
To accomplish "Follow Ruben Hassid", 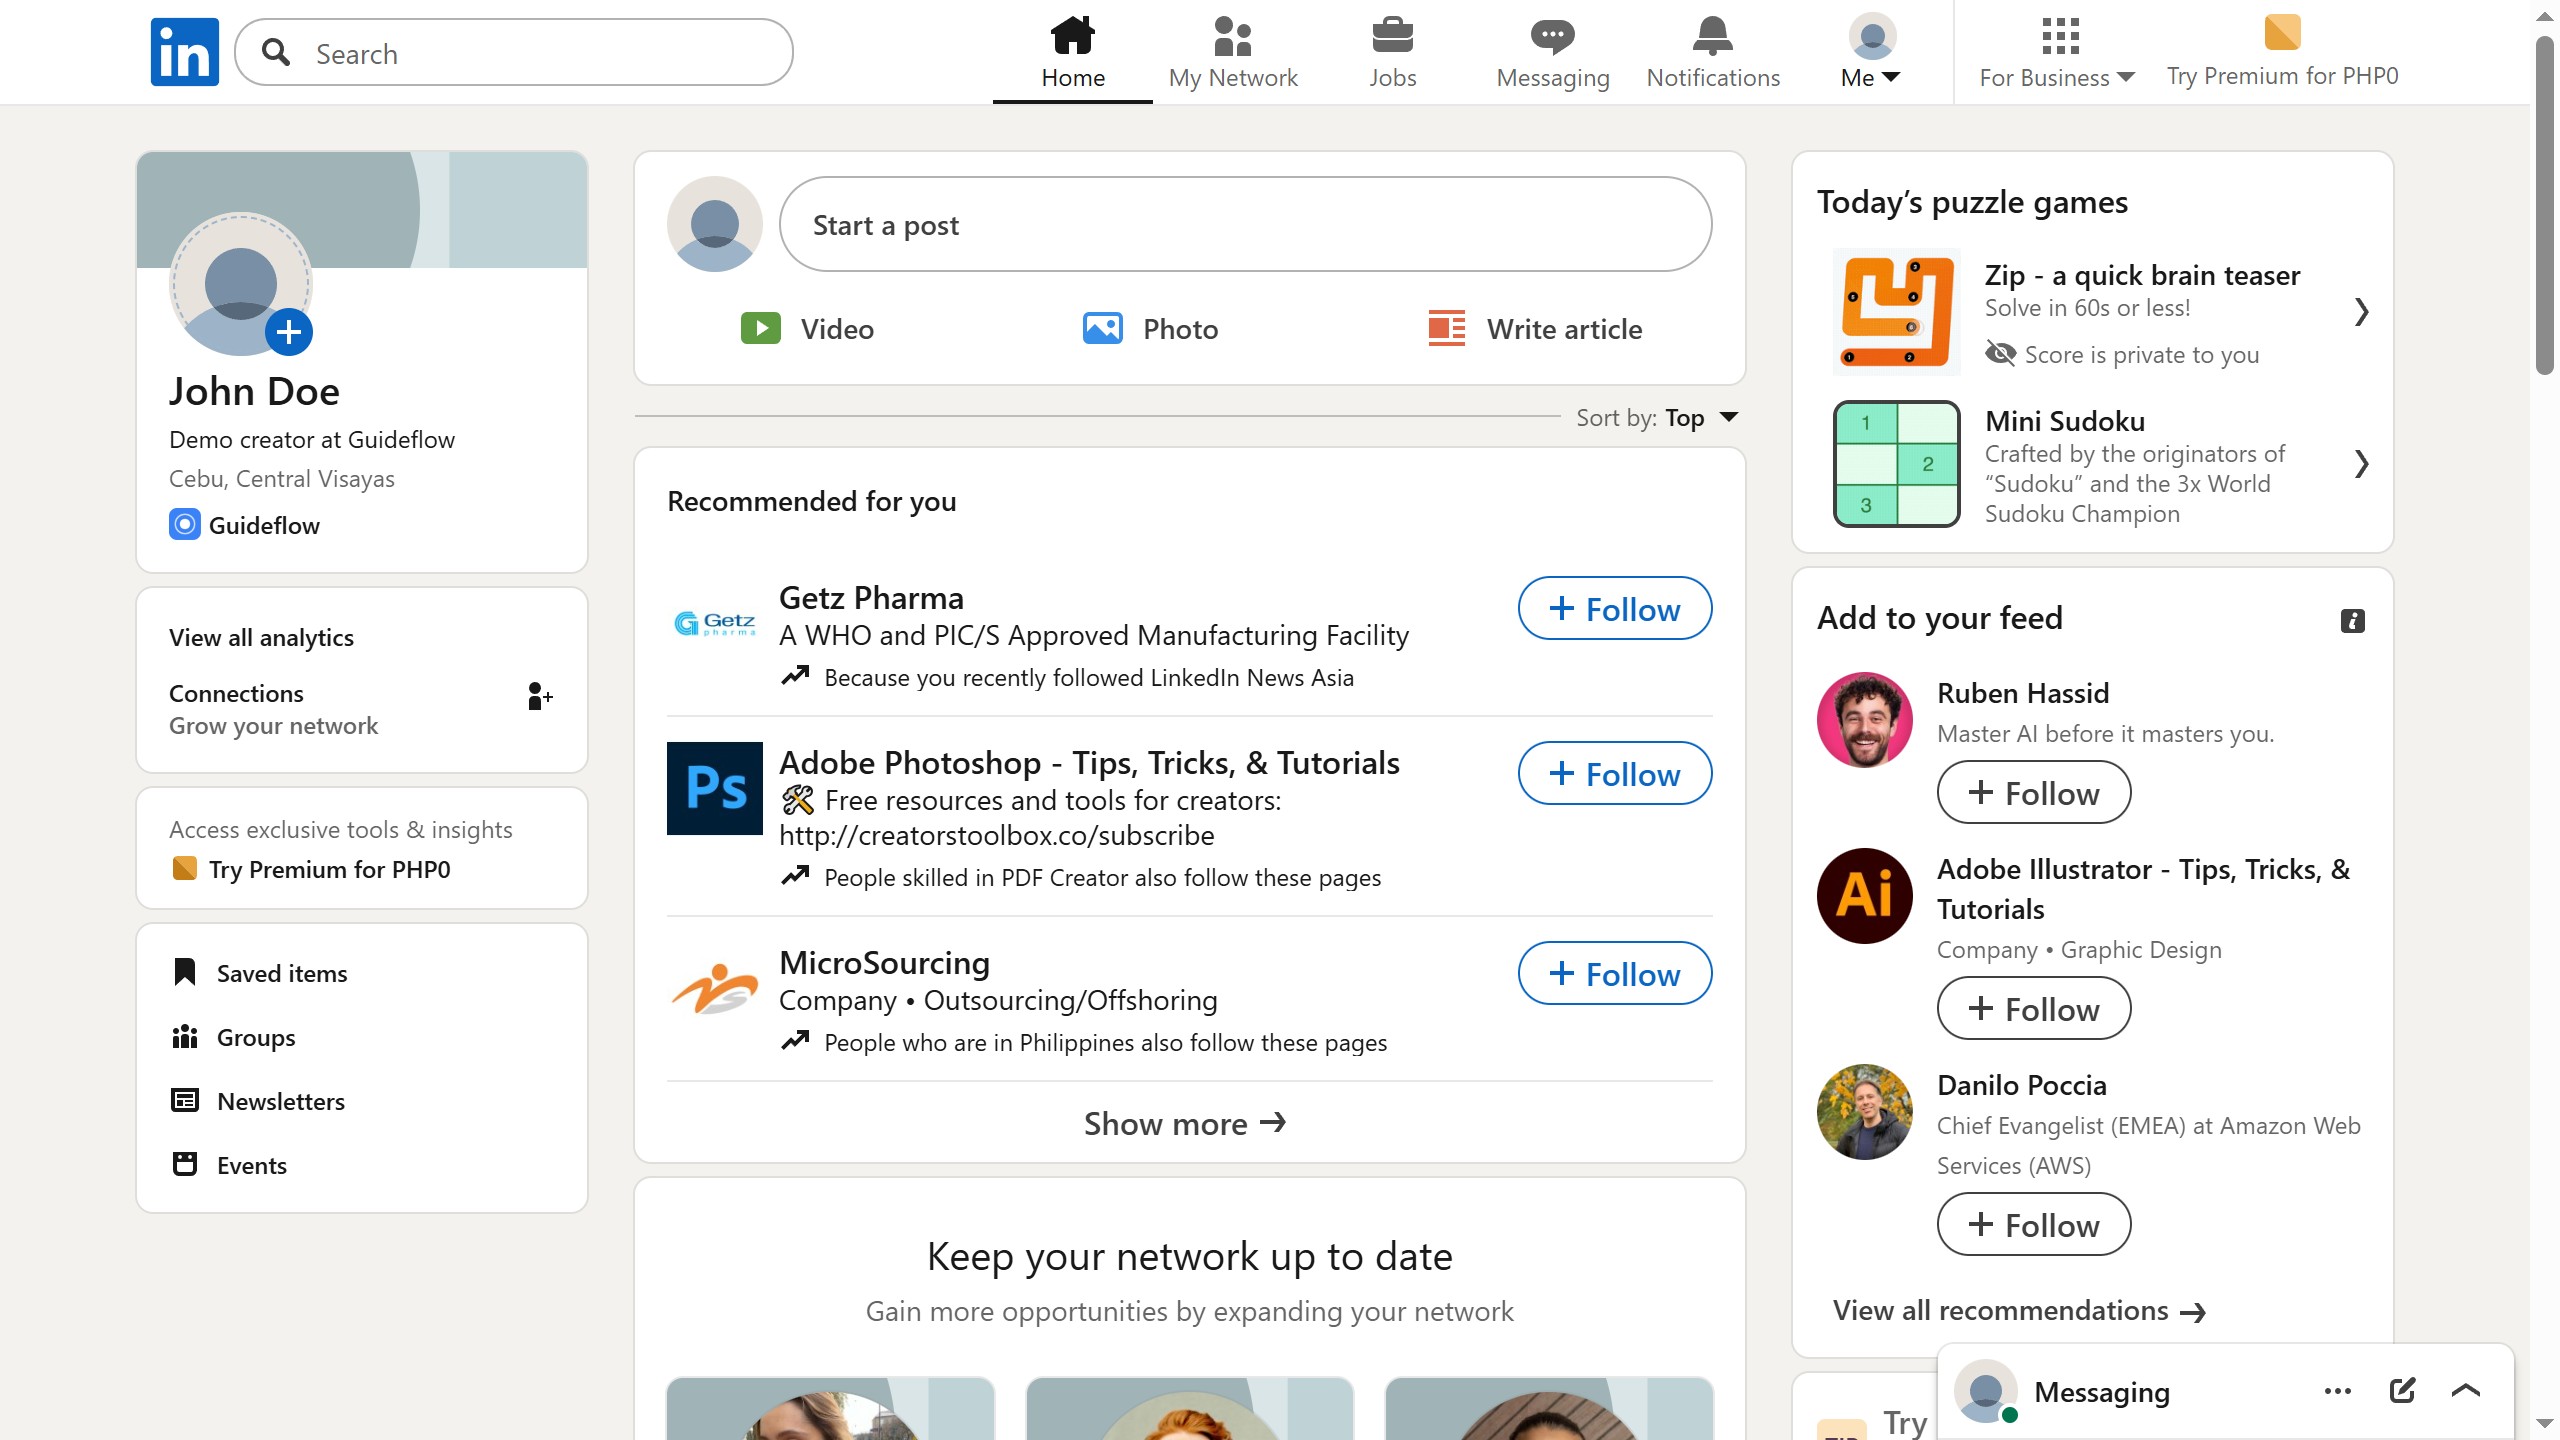I will (2034, 793).
